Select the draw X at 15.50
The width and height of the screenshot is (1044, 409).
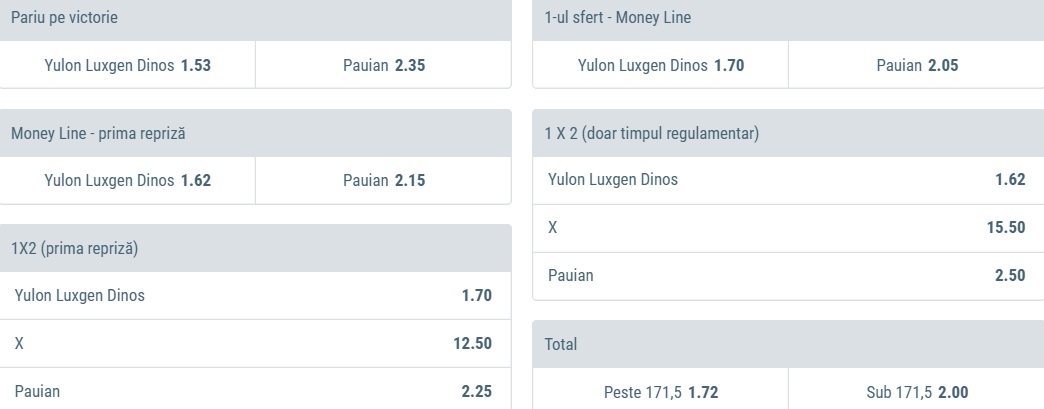(788, 227)
